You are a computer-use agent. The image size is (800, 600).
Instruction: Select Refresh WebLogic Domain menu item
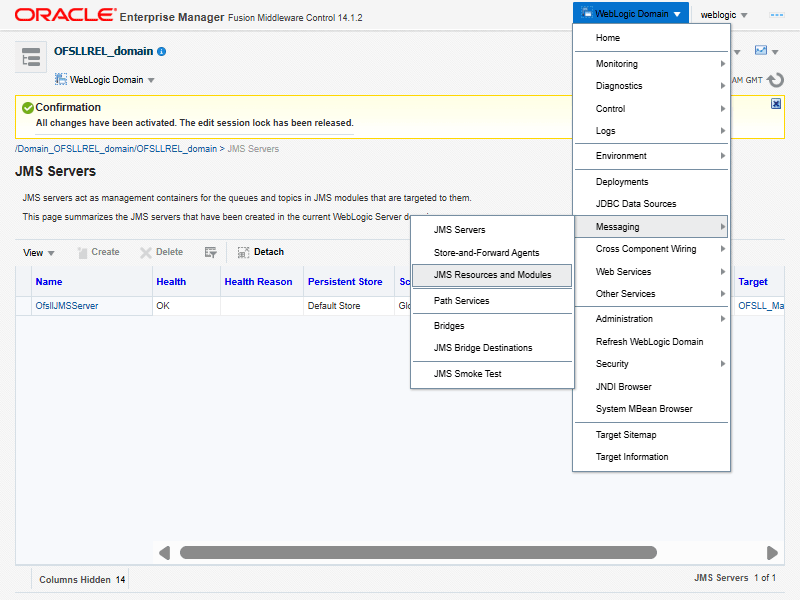[x=651, y=341]
